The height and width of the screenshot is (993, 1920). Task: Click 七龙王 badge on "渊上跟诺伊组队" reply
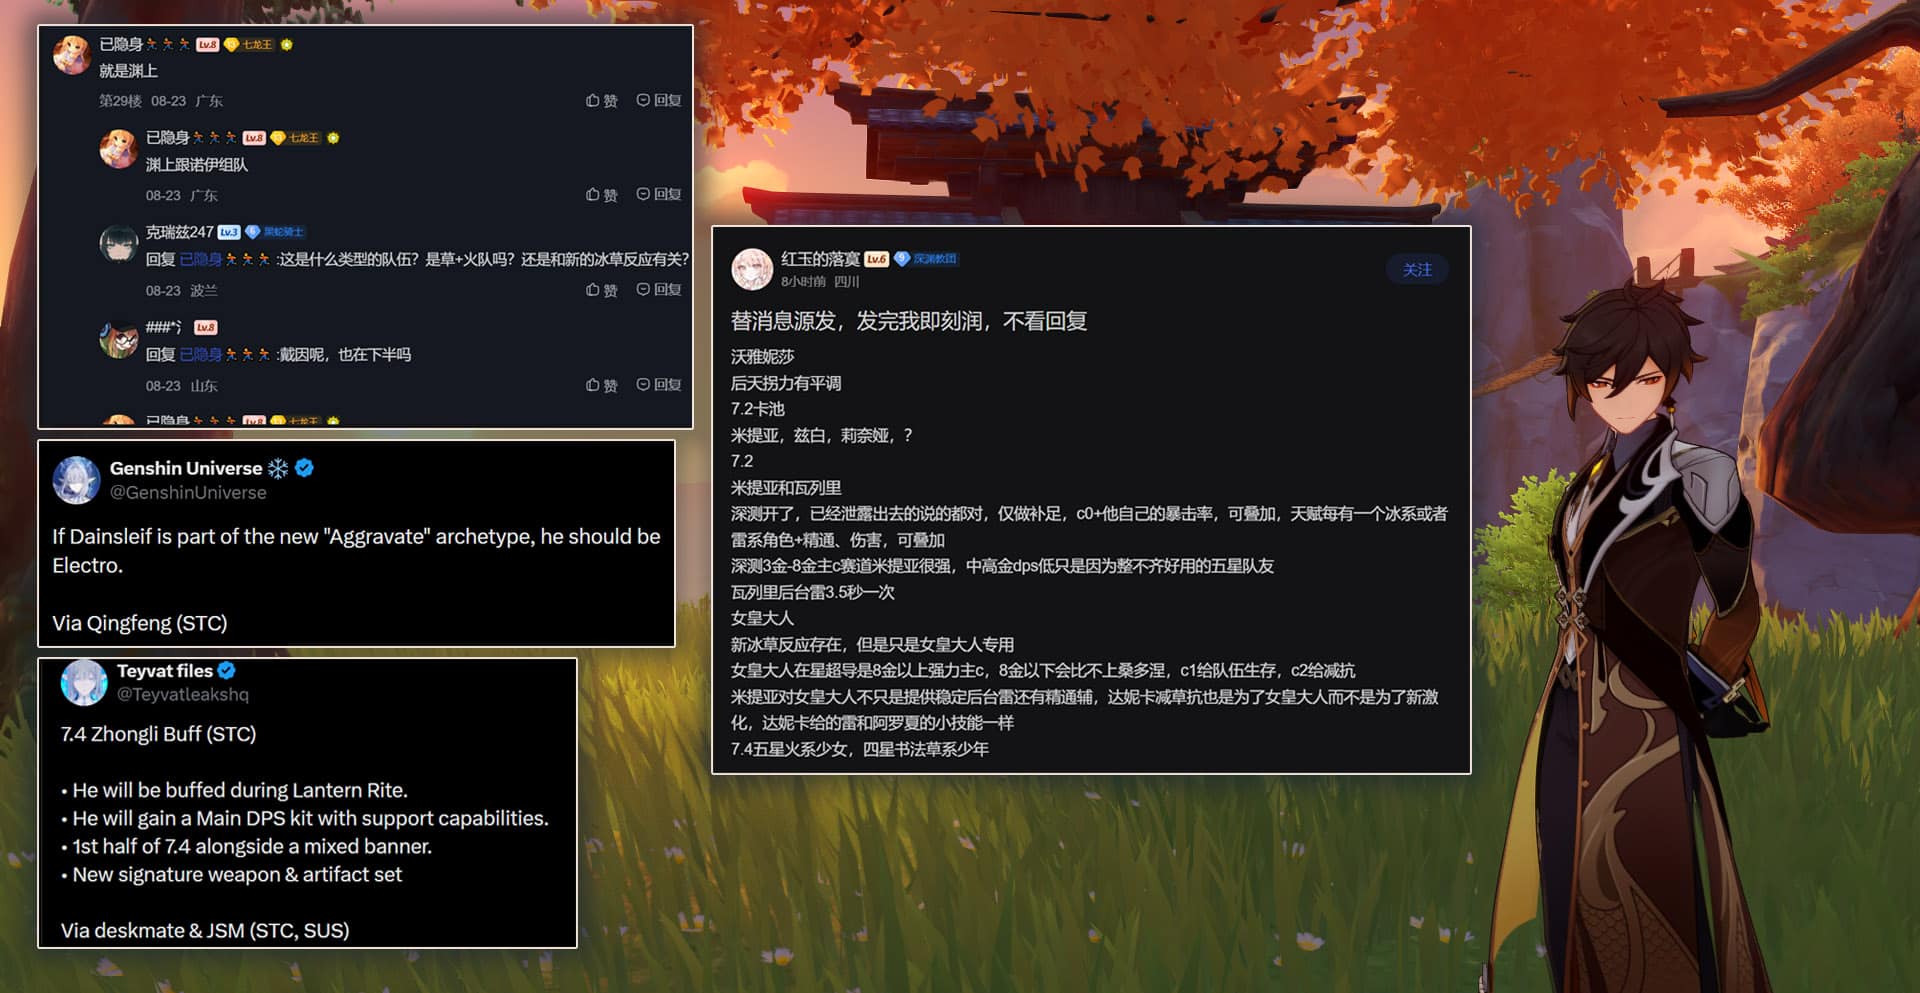pos(296,138)
